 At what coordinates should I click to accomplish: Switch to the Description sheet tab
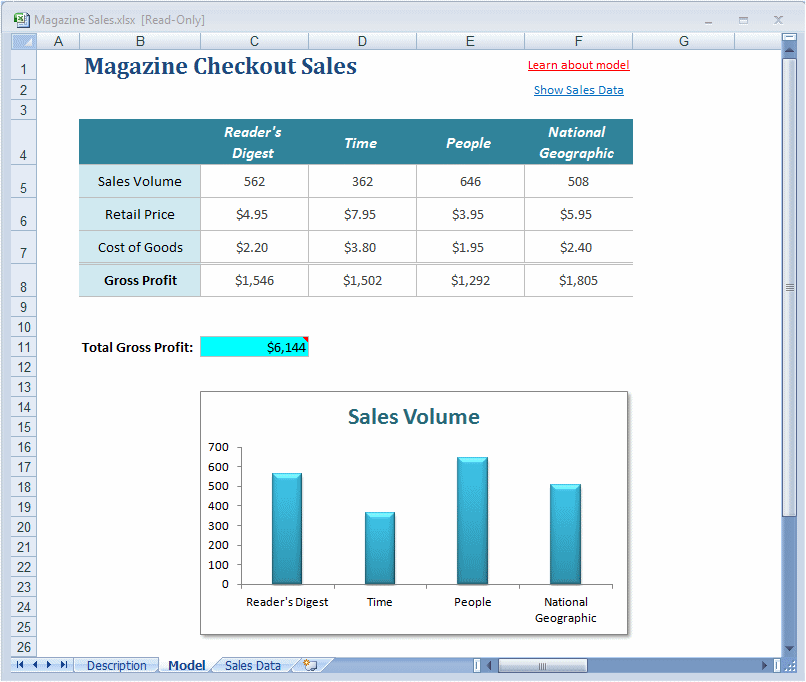pyautogui.click(x=116, y=664)
